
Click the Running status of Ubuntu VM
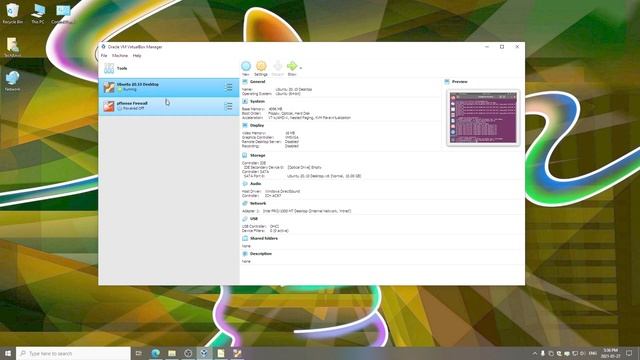click(x=129, y=89)
